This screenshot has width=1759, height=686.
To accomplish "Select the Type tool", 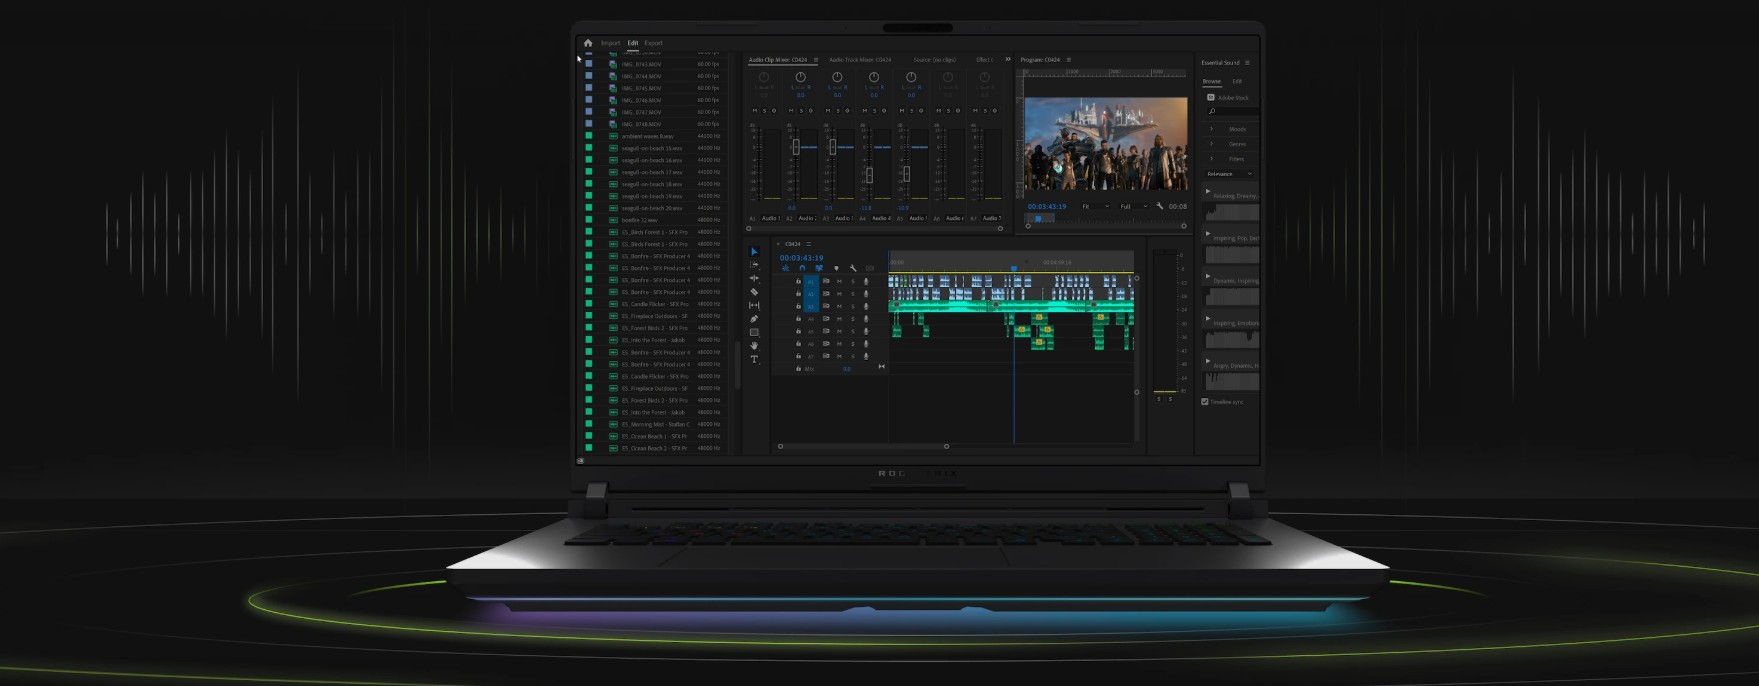I will coord(754,359).
